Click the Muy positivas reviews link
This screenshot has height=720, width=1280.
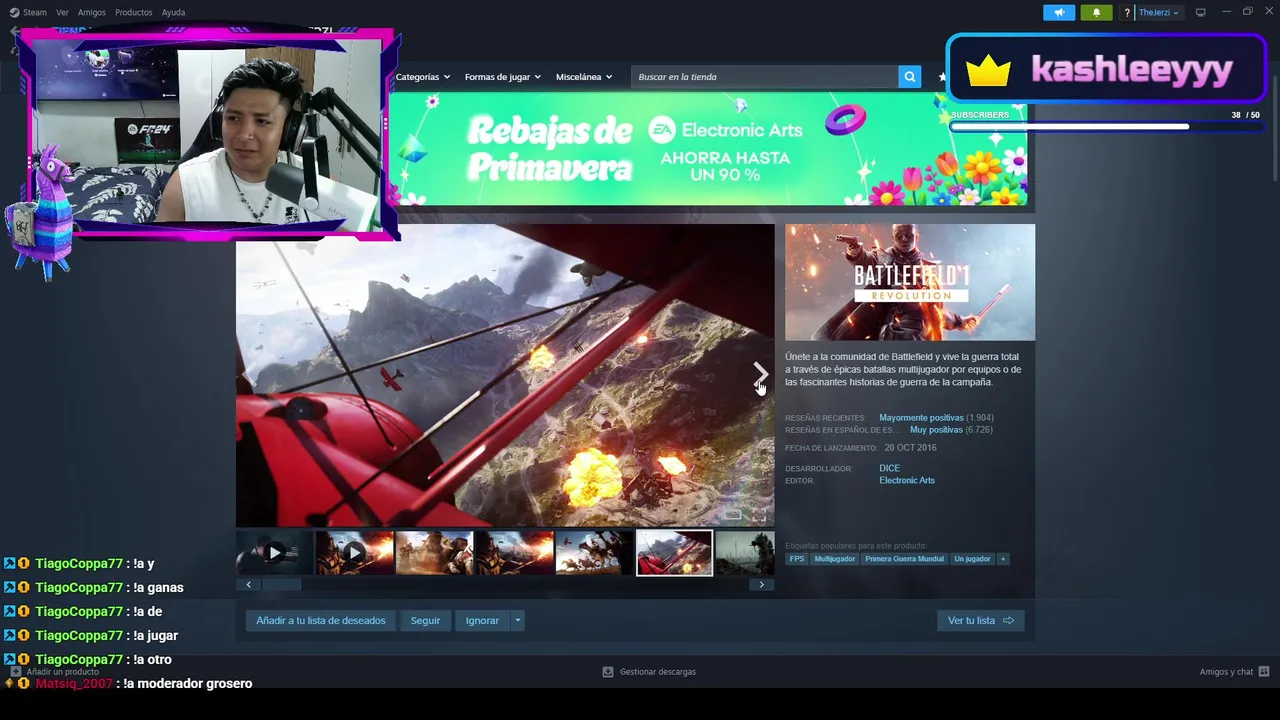click(x=936, y=429)
